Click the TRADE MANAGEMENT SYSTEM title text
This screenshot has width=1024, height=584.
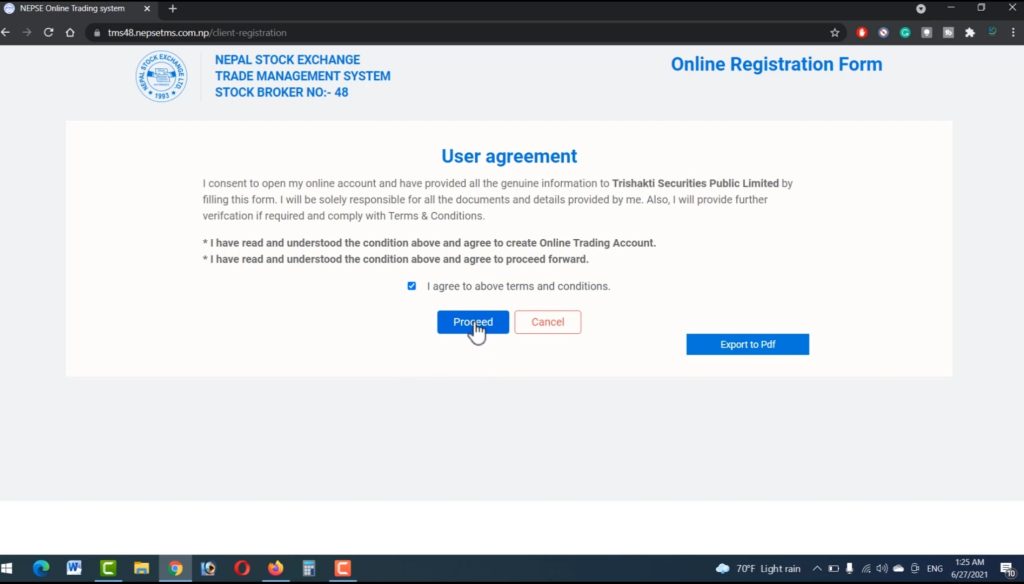[303, 76]
